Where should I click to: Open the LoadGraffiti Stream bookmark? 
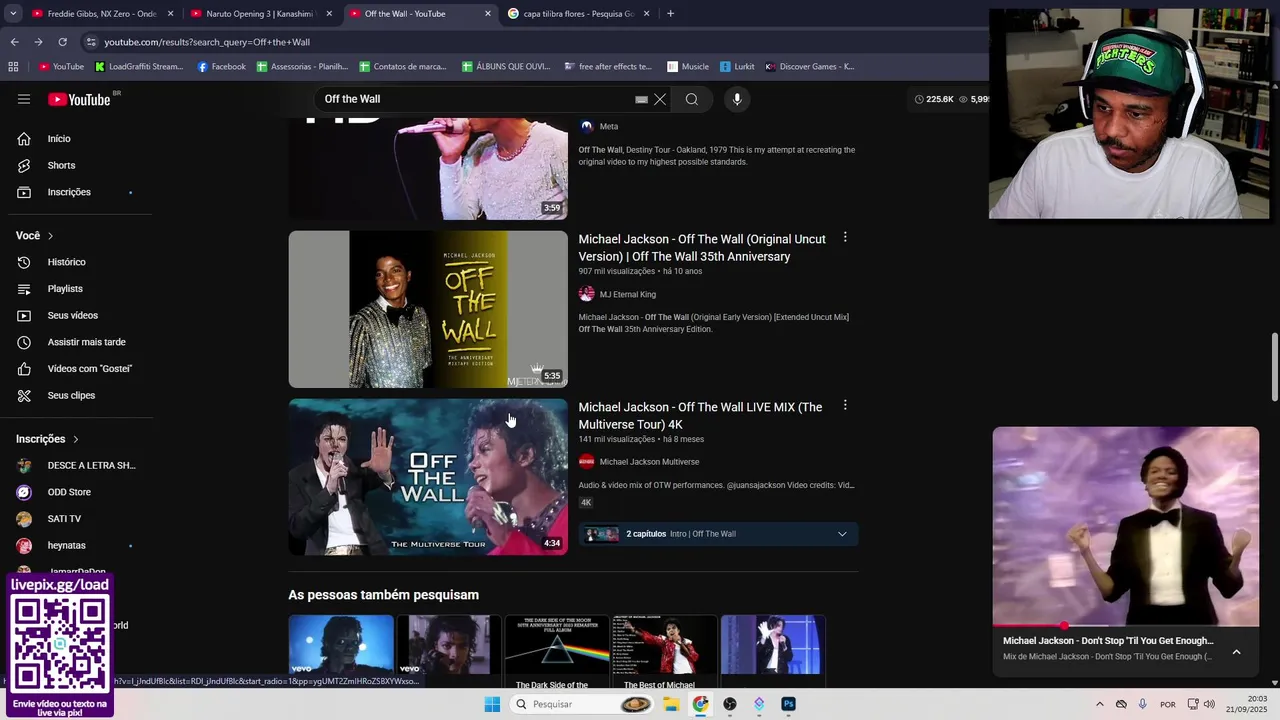(x=139, y=67)
